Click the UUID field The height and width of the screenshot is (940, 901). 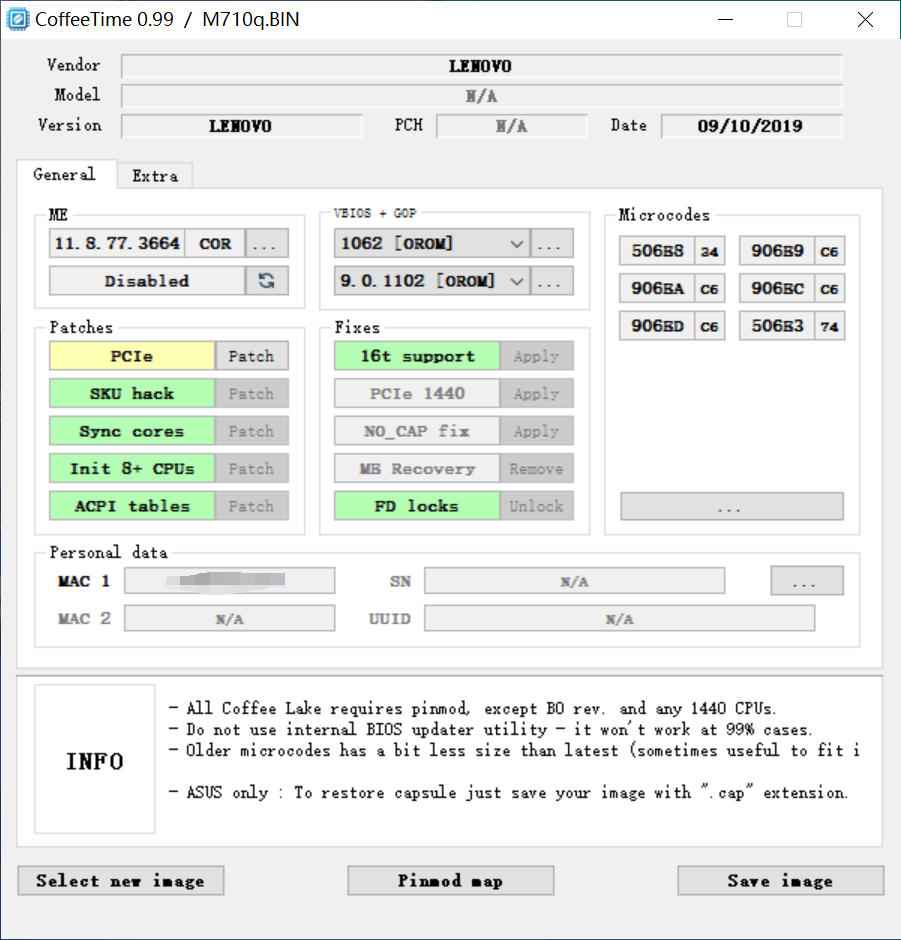pyautogui.click(x=619, y=618)
